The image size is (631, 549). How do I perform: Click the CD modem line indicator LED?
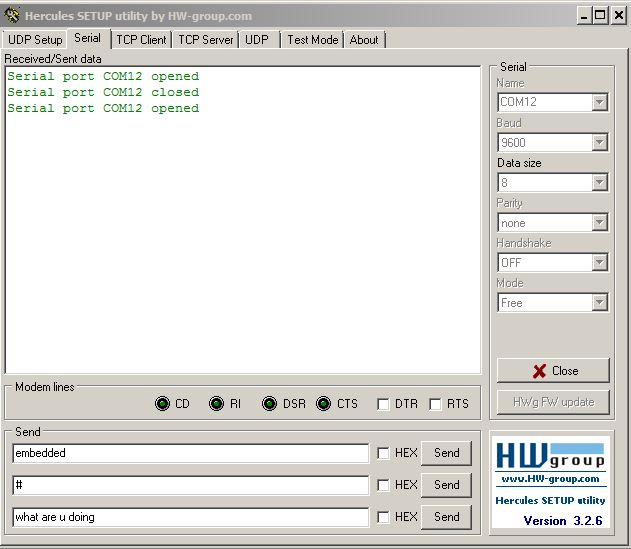tap(162, 403)
